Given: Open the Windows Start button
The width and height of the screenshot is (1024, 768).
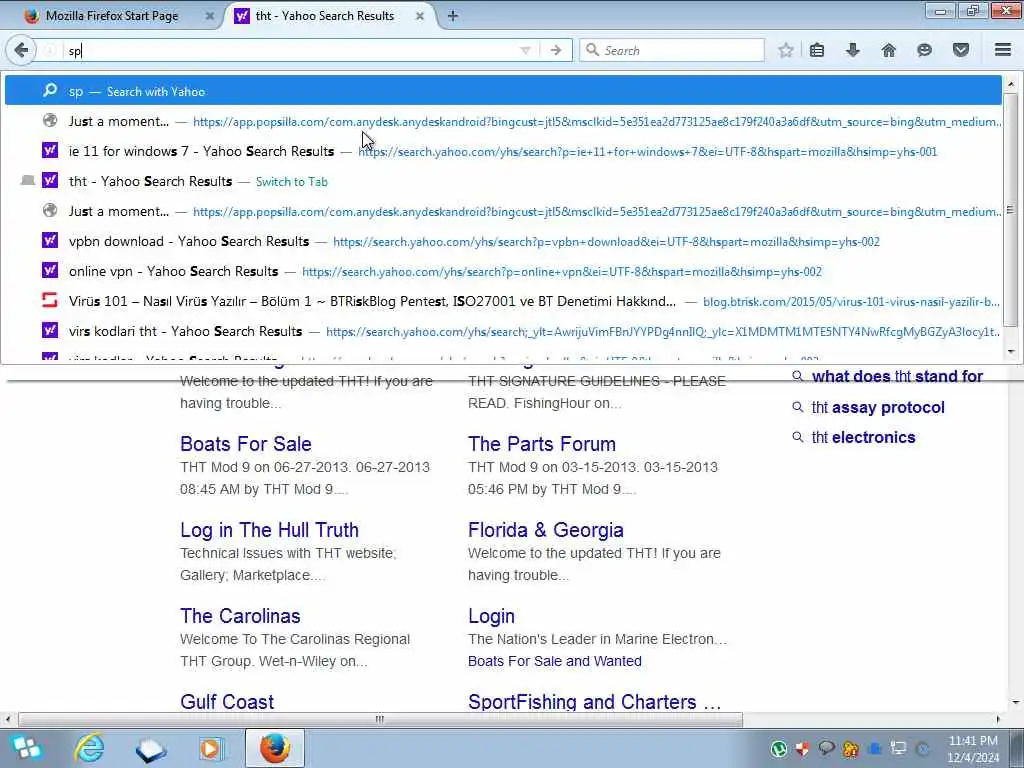Looking at the screenshot, I should (26, 748).
